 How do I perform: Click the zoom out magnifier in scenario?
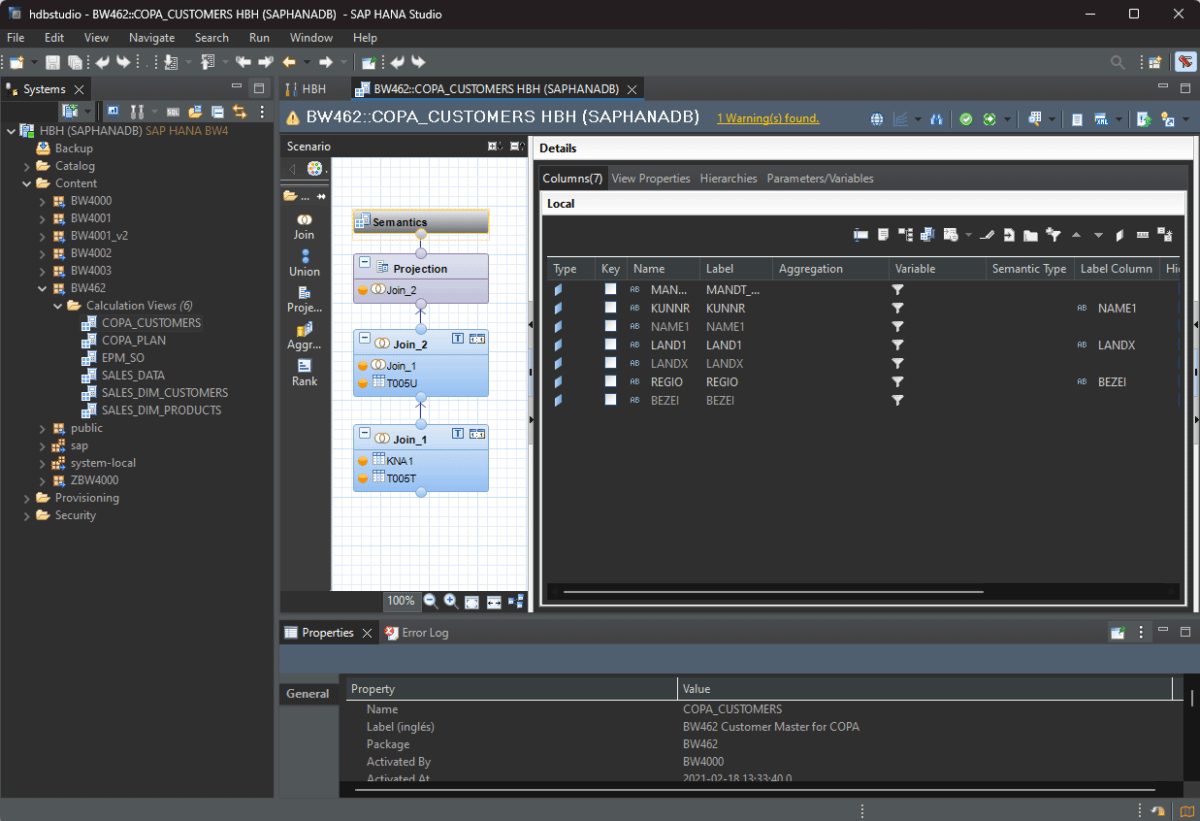431,601
